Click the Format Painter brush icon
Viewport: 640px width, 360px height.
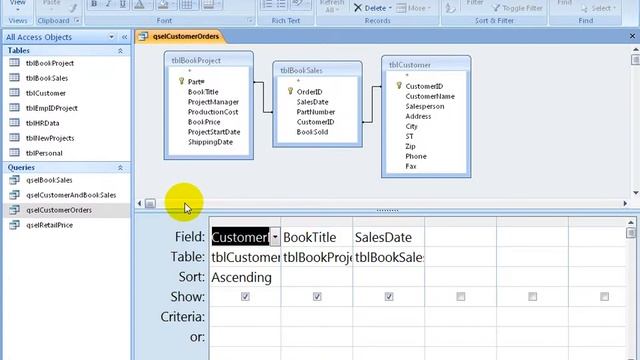(73, 7)
